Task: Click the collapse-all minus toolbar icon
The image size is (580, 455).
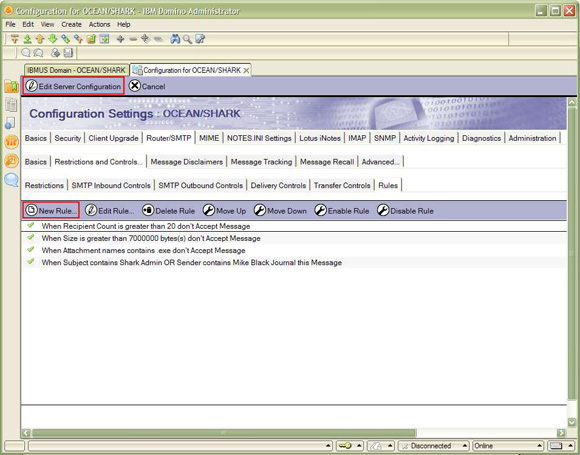Action: pyautogui.click(x=158, y=39)
